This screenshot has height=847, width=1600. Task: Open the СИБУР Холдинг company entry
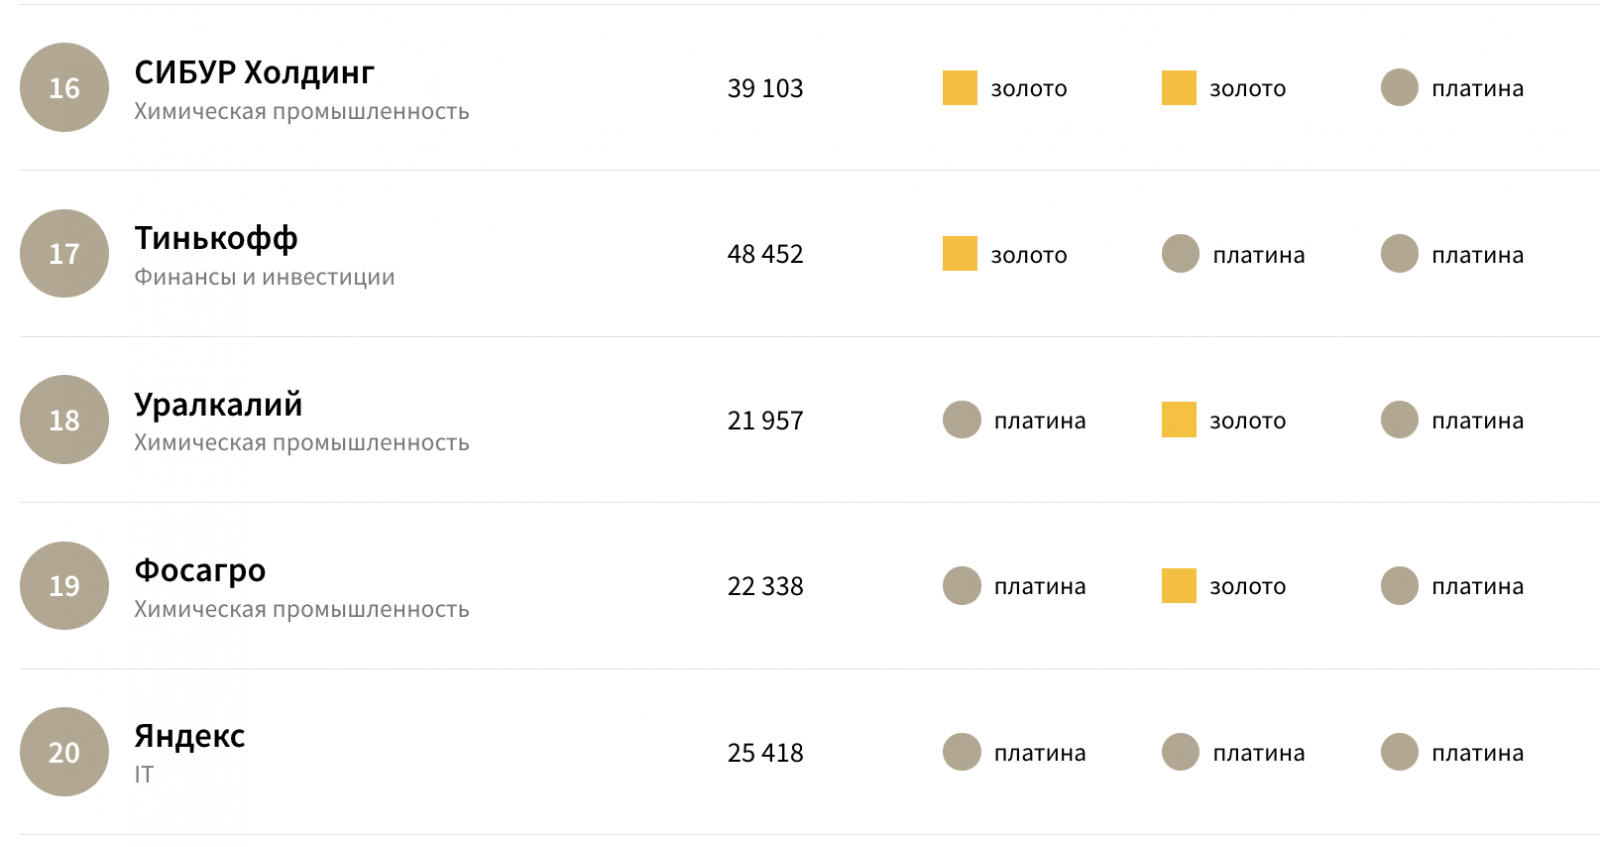coord(254,73)
